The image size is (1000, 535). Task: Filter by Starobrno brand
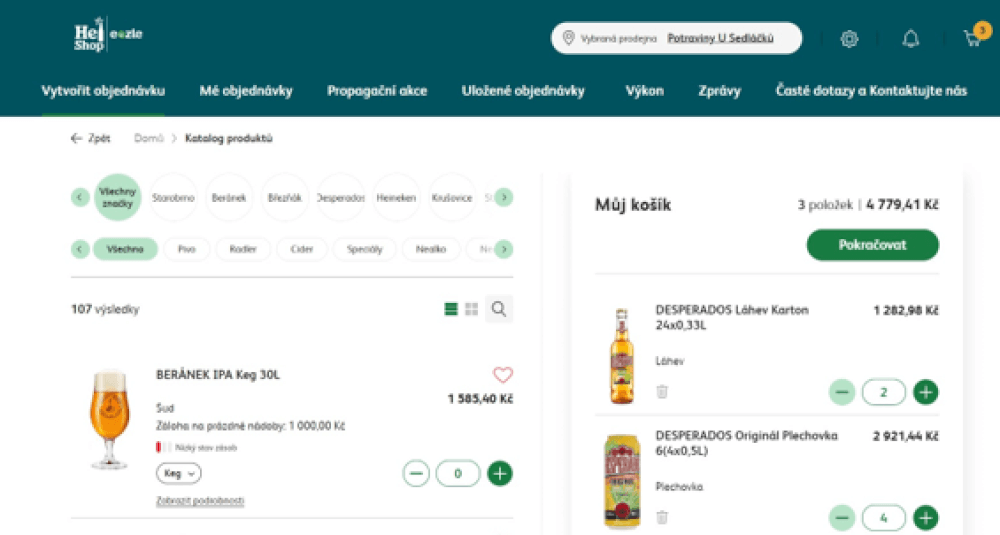tap(173, 198)
